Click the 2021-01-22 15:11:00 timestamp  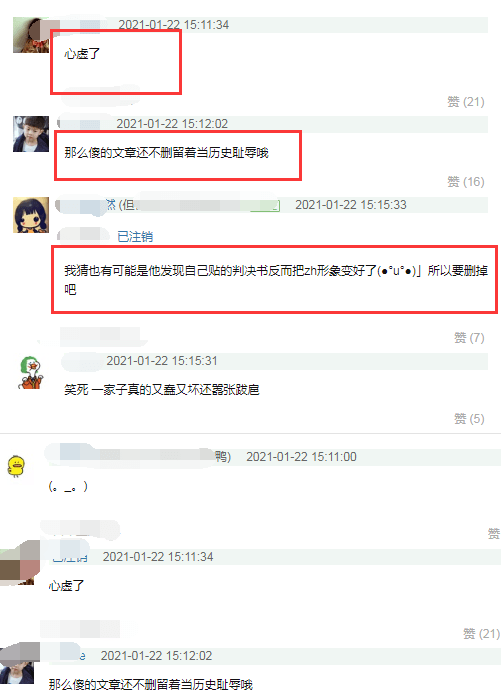tap(301, 457)
